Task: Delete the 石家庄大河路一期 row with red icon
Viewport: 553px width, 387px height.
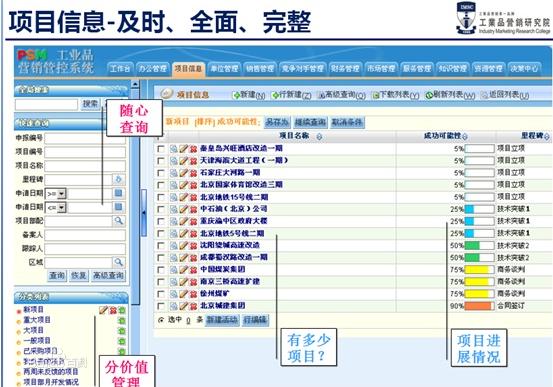Action: [193, 173]
